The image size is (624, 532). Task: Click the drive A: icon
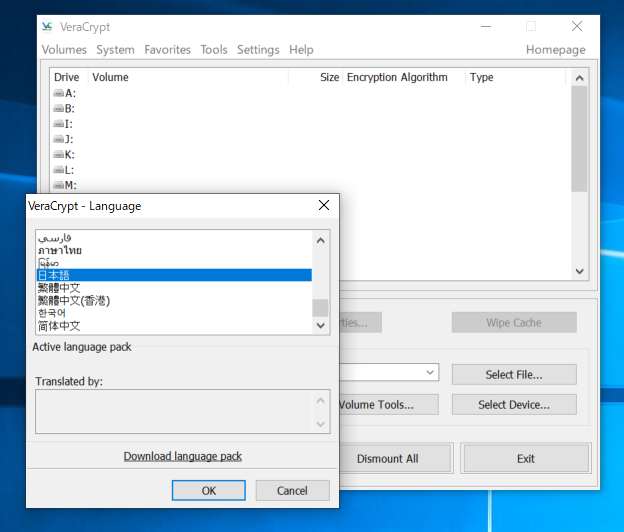(58, 93)
